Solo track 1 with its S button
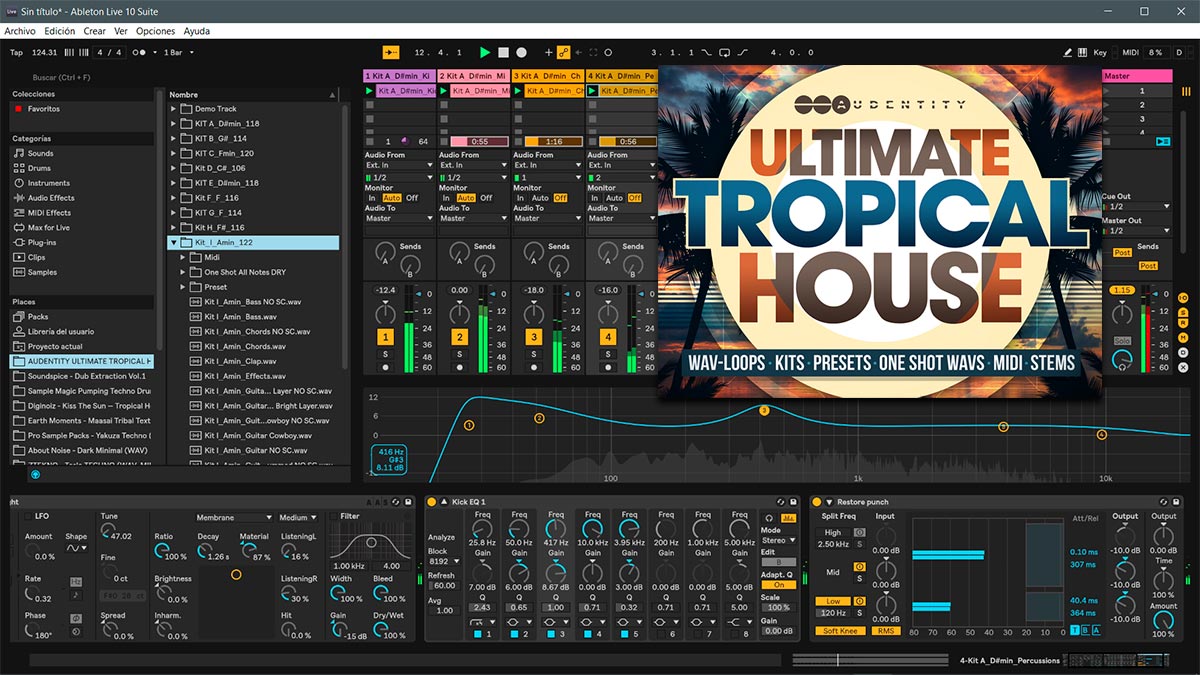1200x675 pixels. pos(385,354)
